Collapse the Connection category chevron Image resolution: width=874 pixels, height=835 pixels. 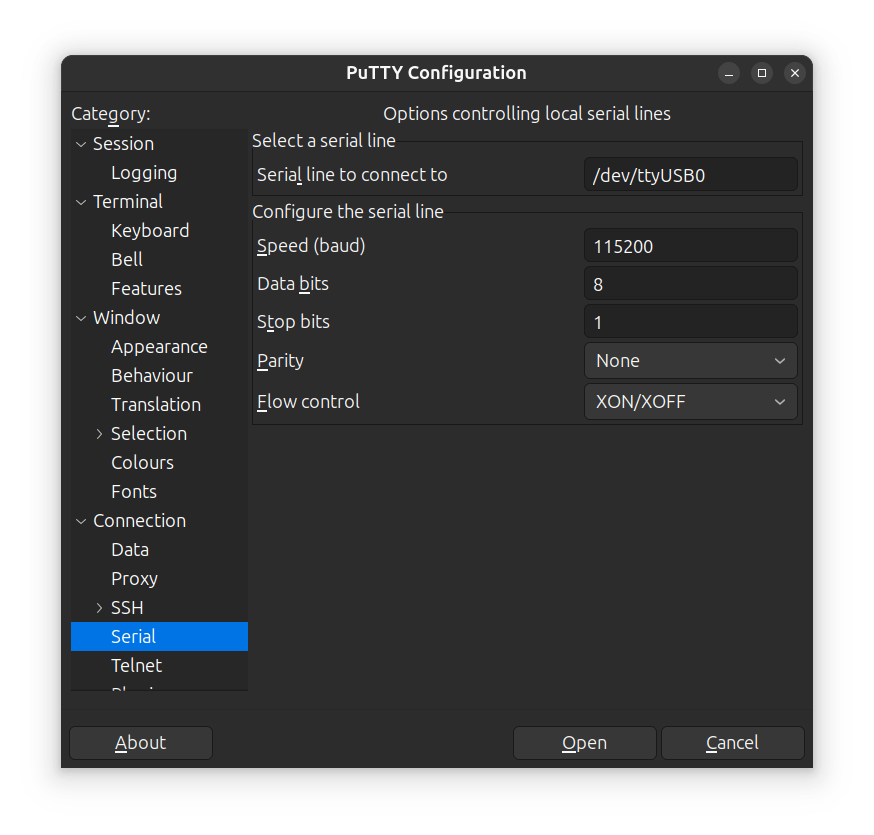(x=81, y=521)
